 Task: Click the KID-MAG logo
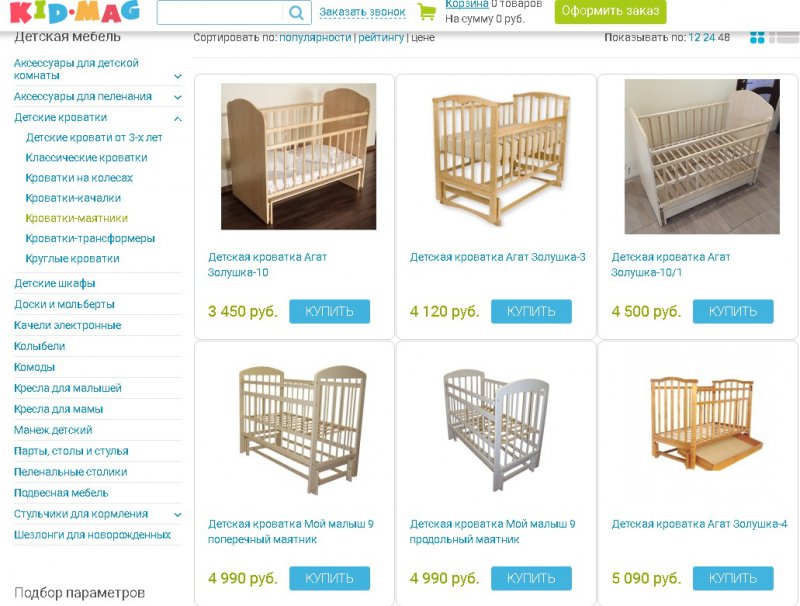(74, 12)
